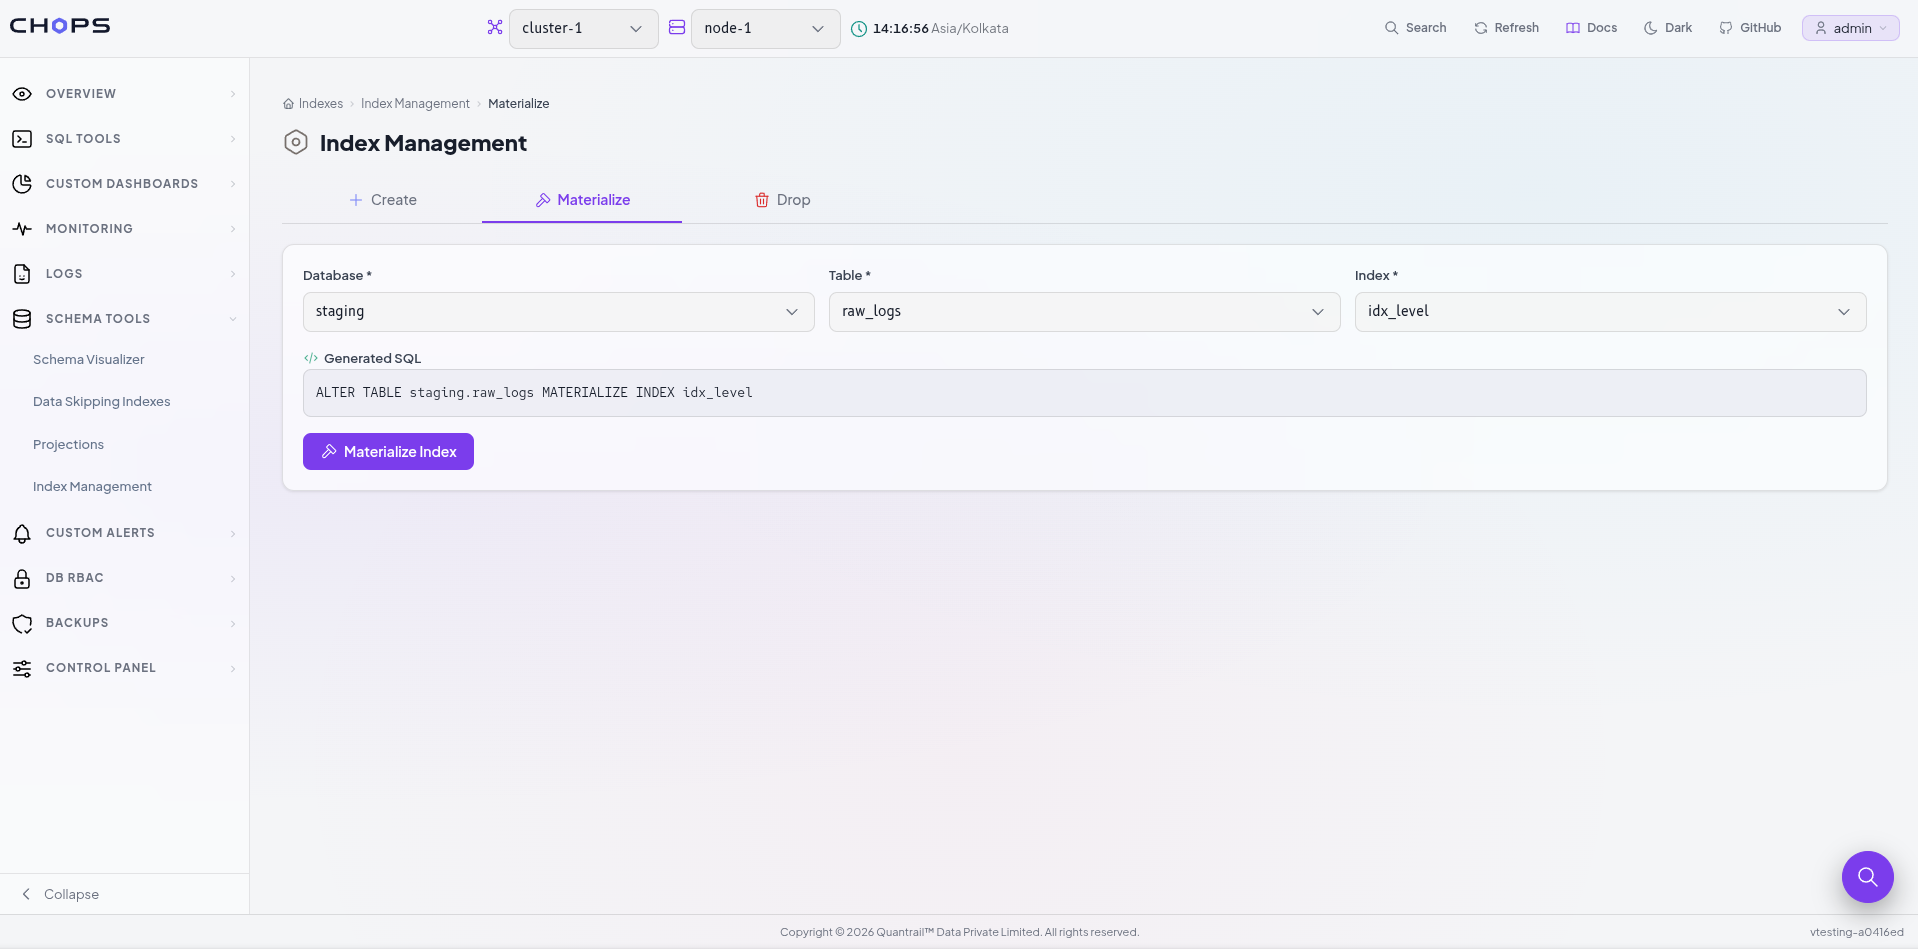
Task: Switch to the Drop tab
Action: [x=782, y=200]
